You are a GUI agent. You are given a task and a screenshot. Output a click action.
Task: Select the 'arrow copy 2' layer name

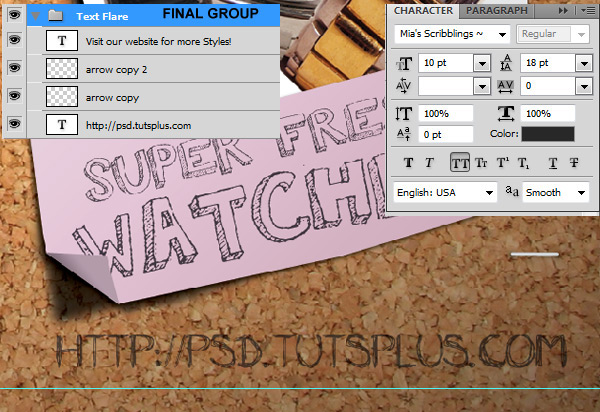pyautogui.click(x=116, y=70)
